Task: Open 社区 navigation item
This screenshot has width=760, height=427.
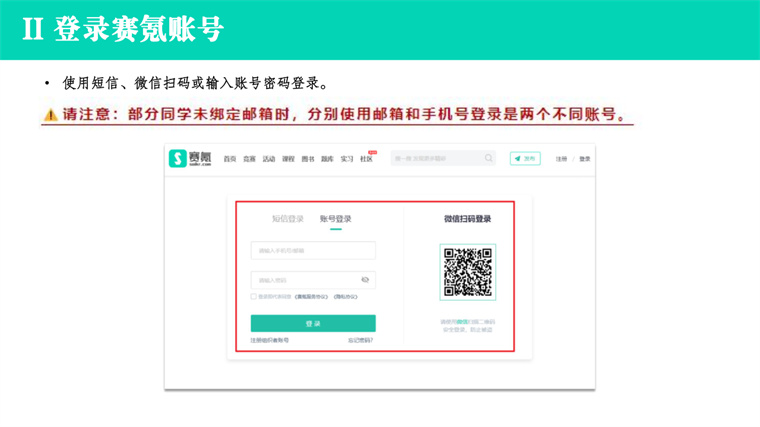Action: tap(366, 159)
